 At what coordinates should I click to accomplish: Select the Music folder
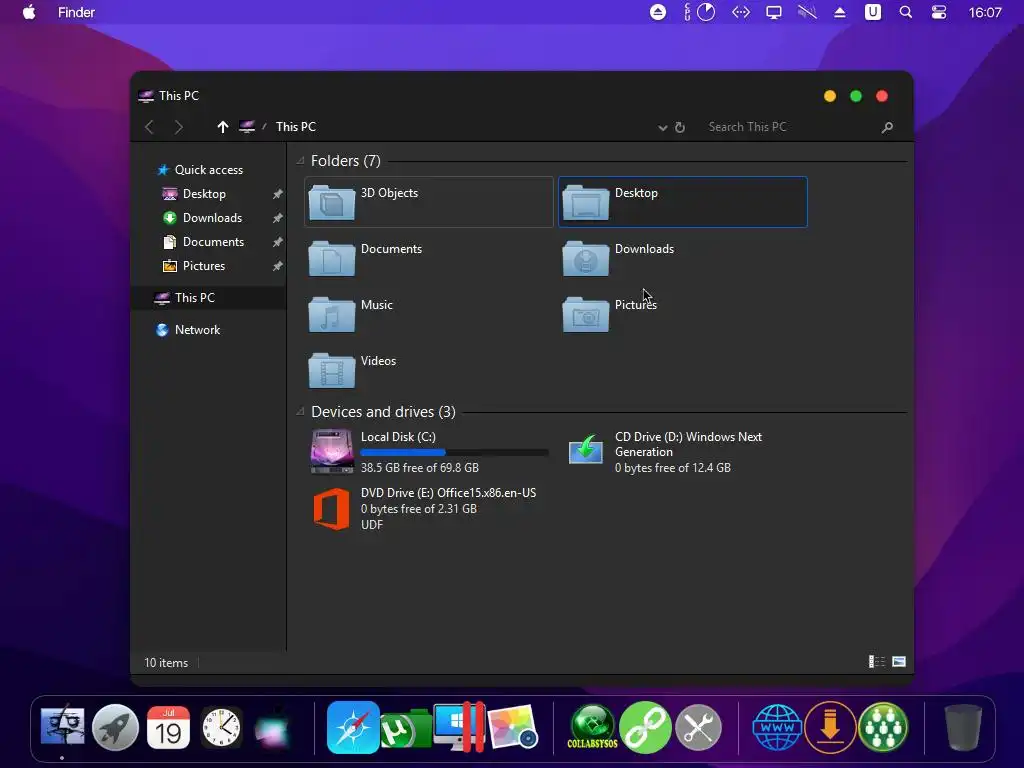pos(428,314)
